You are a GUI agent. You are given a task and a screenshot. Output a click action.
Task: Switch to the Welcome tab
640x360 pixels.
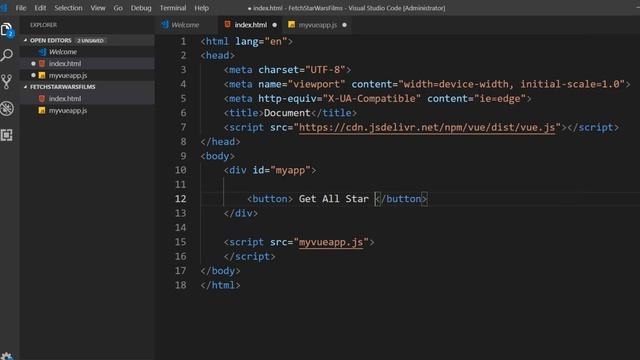pos(186,25)
